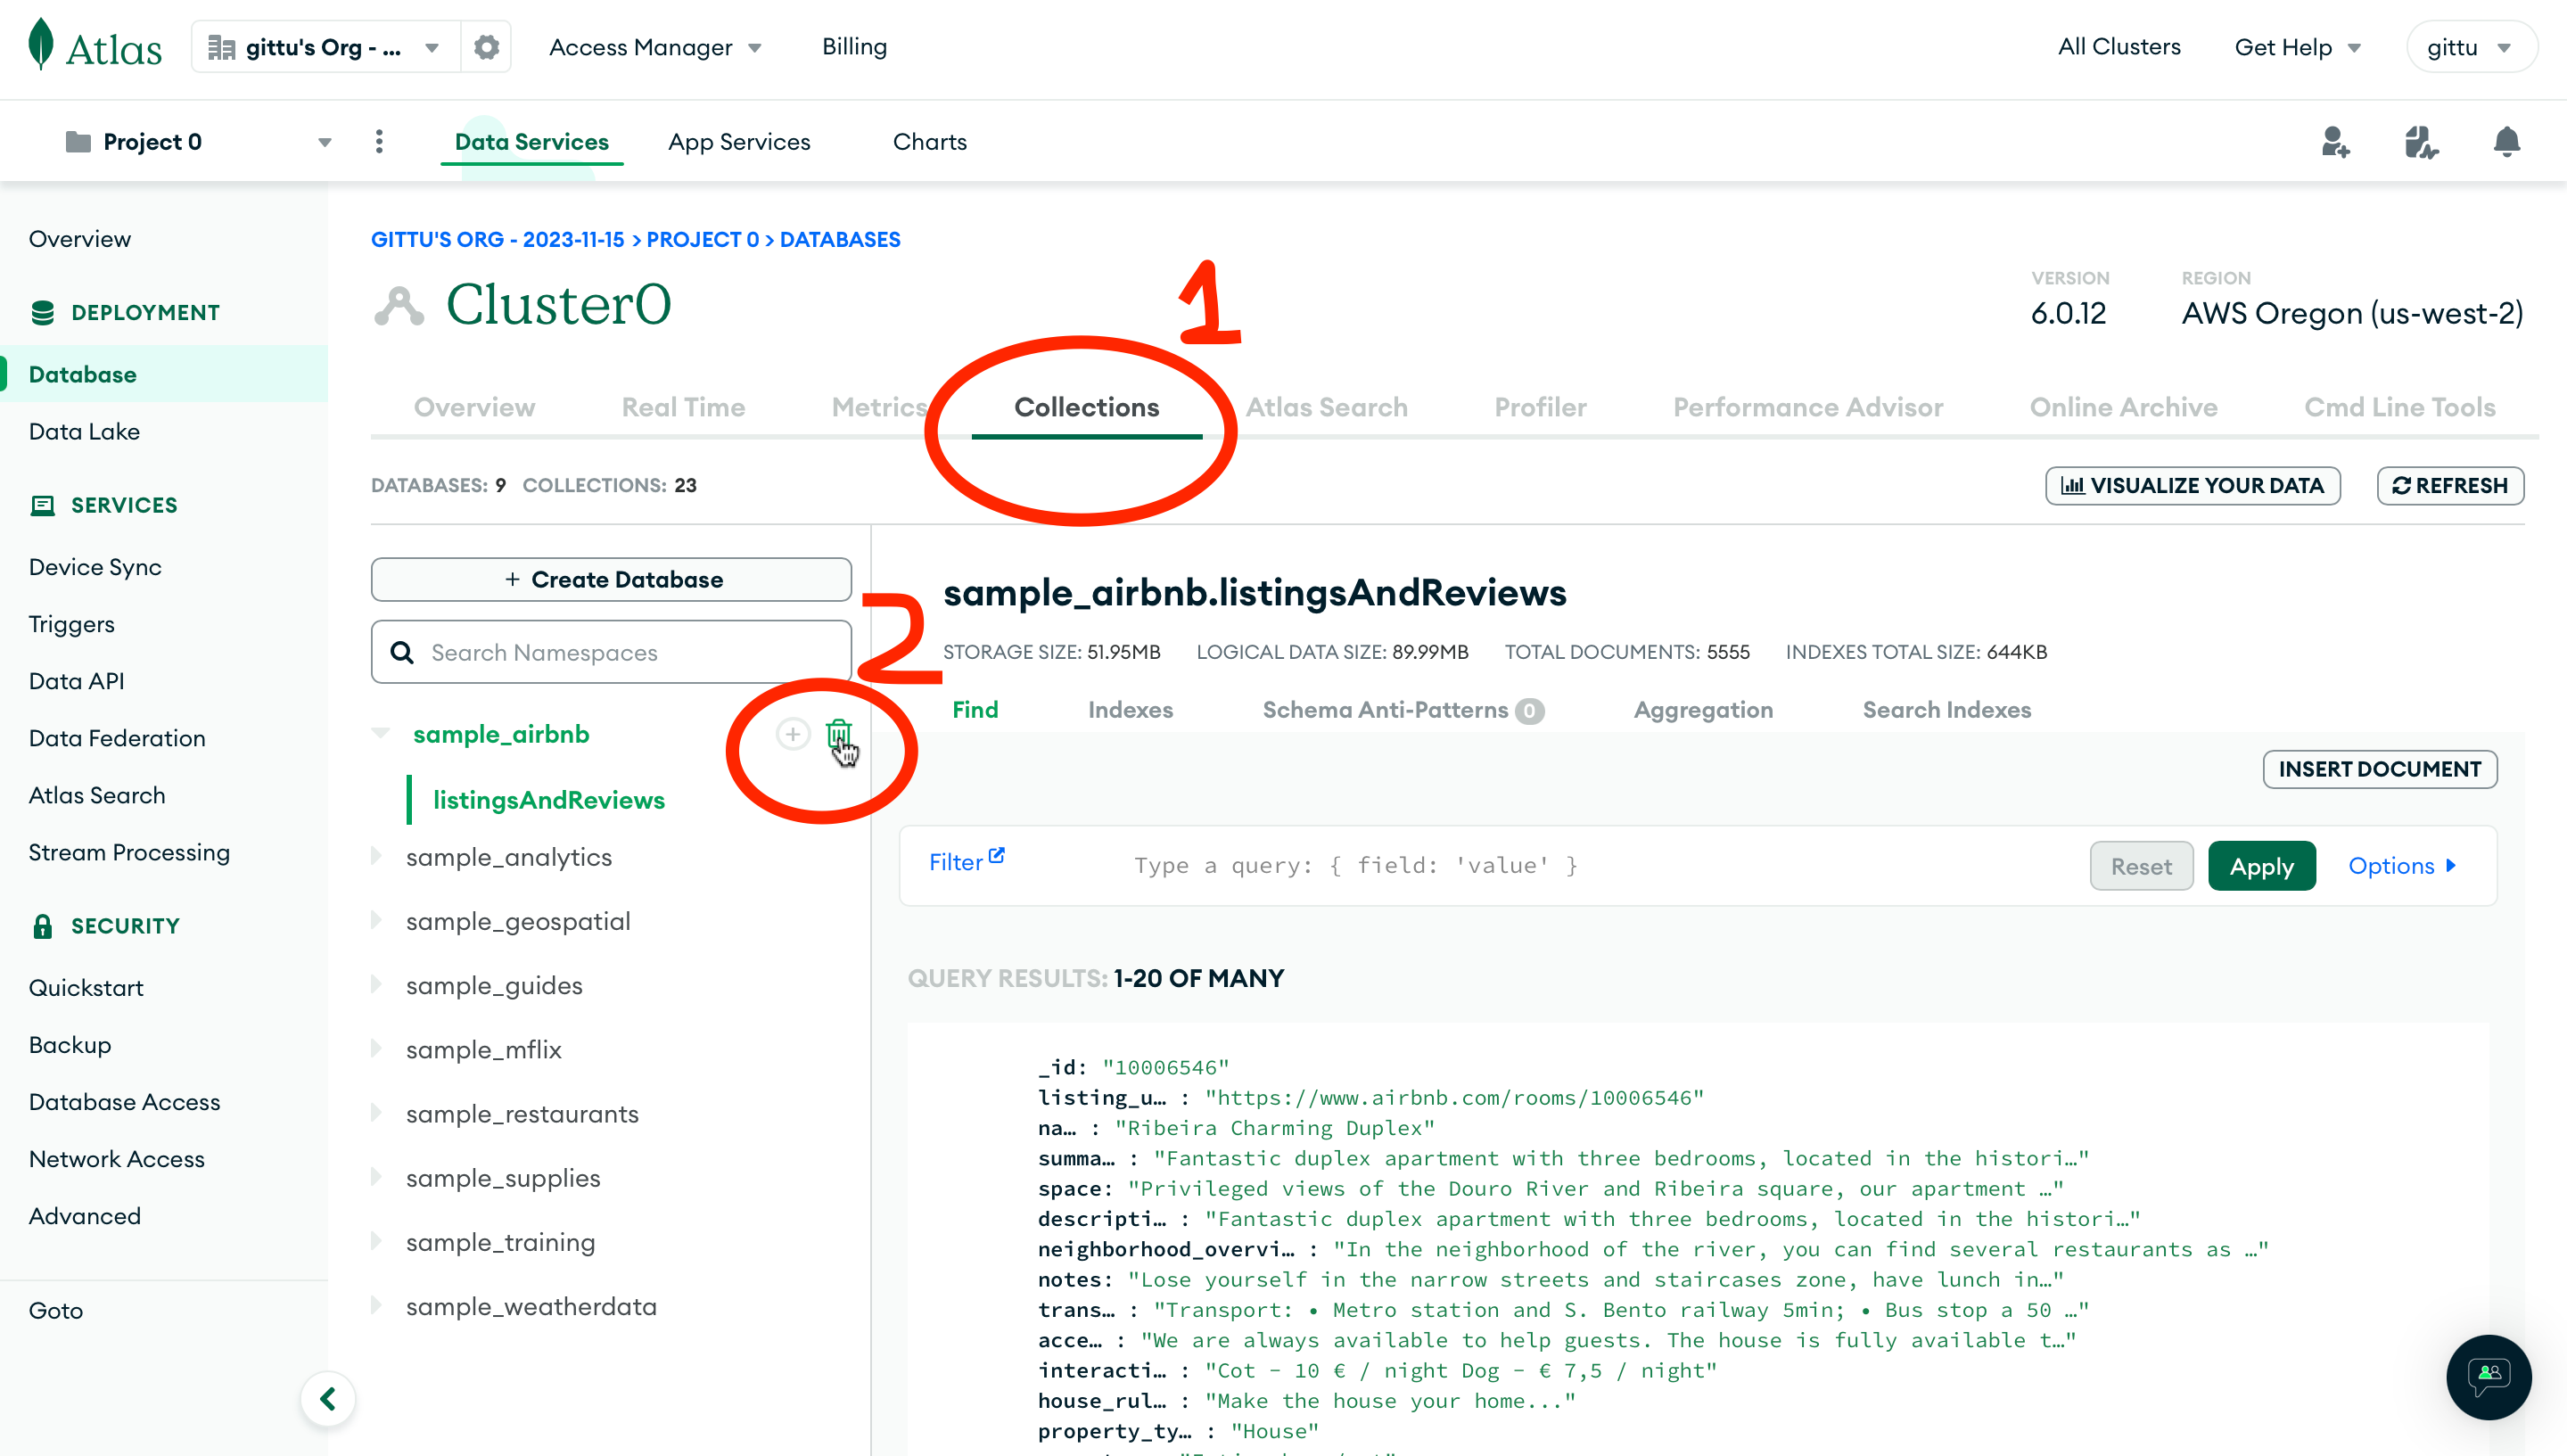Expand query Options
The width and height of the screenshot is (2567, 1456).
point(2402,866)
